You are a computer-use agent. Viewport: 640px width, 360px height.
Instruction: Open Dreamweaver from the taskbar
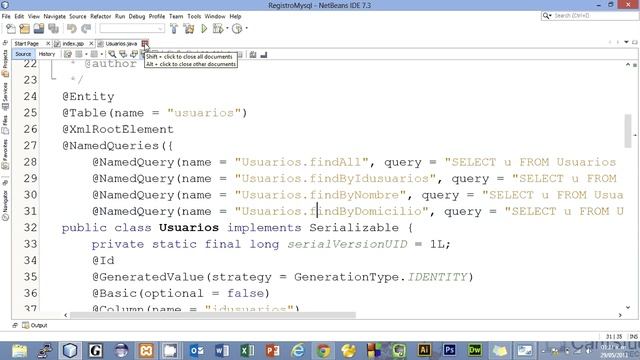click(x=475, y=350)
